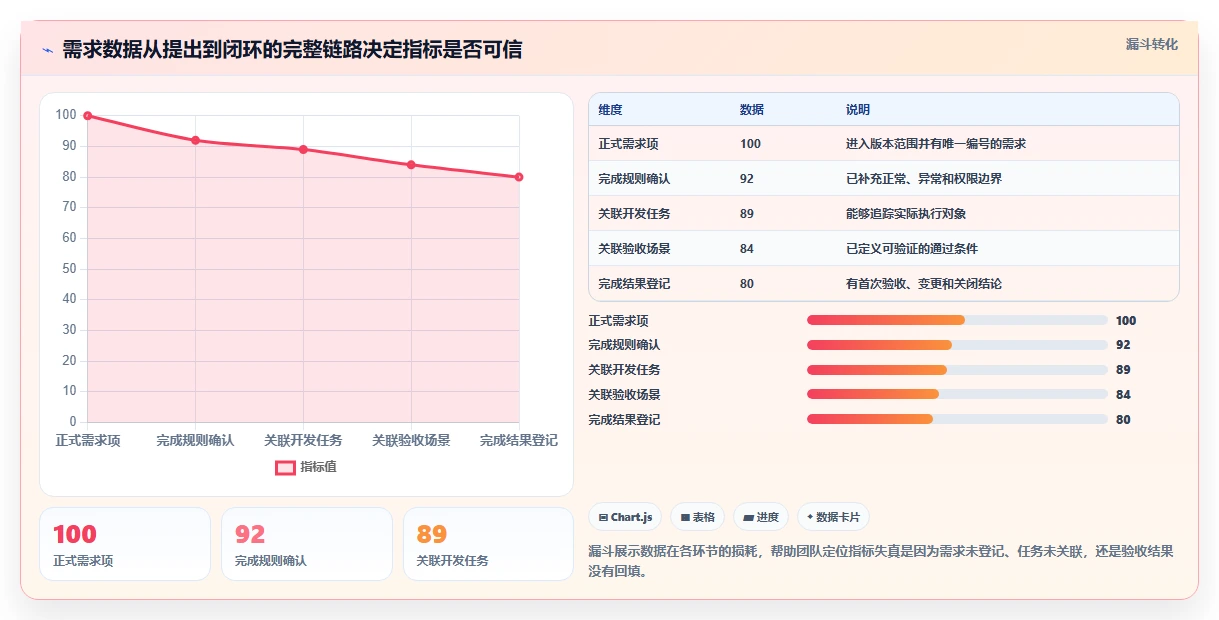Select the 关联开发任务 table row cell
1219x620 pixels.
[634, 214]
